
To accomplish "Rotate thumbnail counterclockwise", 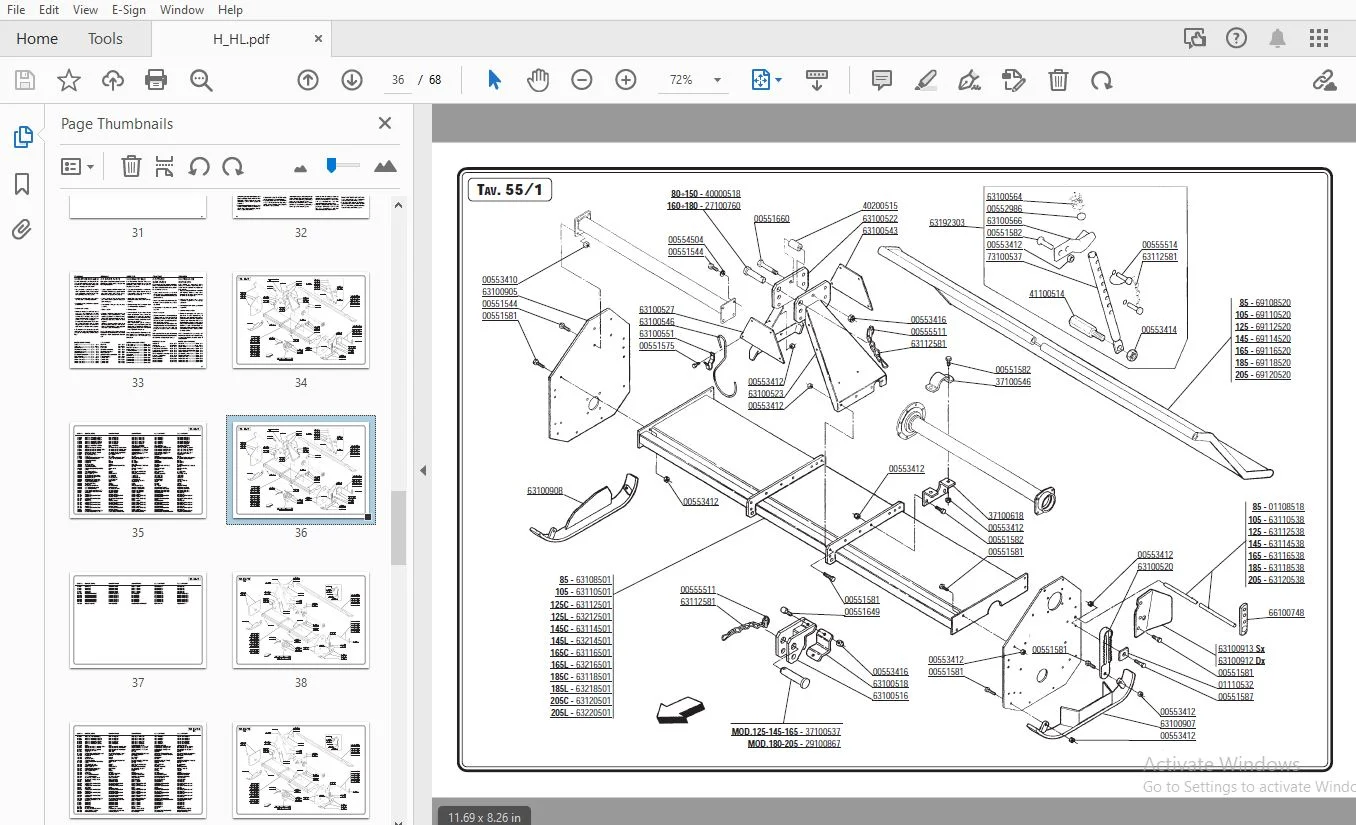I will [199, 166].
